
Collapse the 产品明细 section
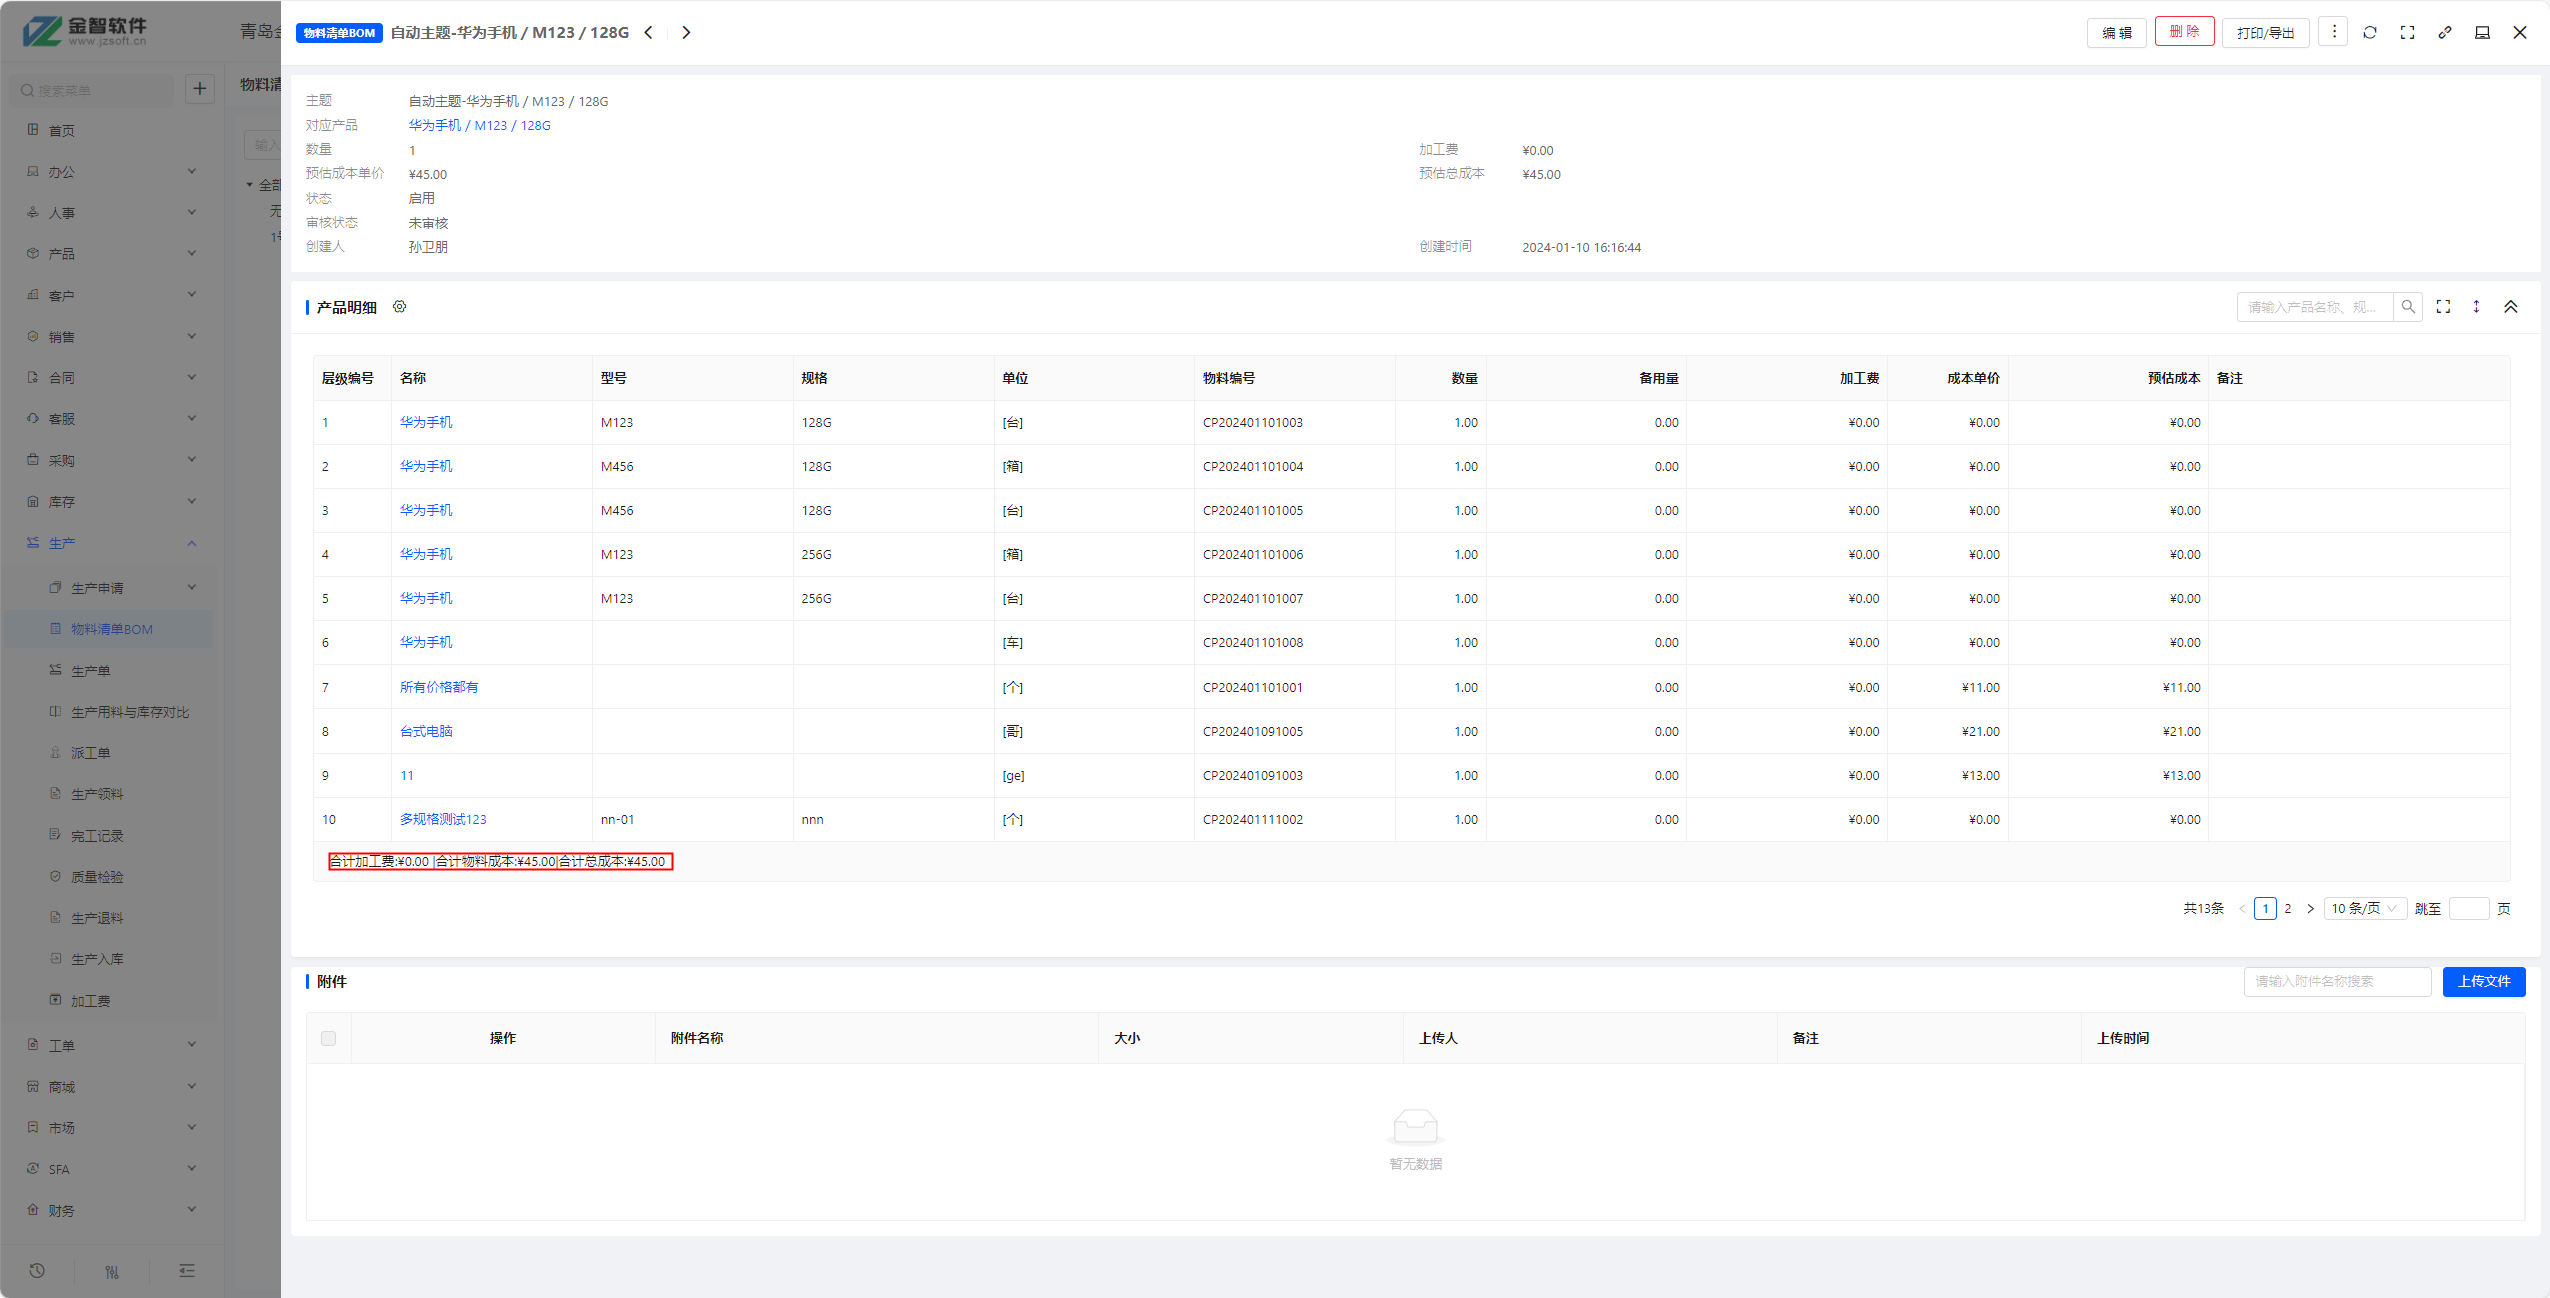point(2511,307)
